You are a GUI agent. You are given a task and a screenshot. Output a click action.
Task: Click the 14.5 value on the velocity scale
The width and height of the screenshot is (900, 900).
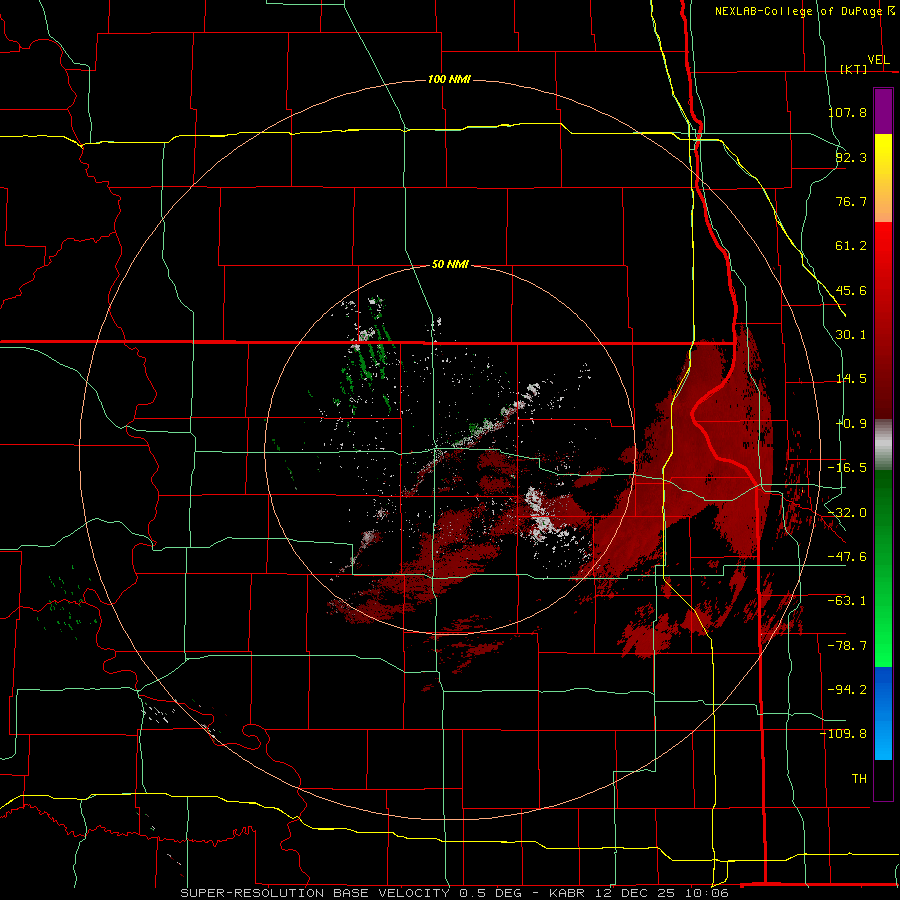(x=851, y=379)
